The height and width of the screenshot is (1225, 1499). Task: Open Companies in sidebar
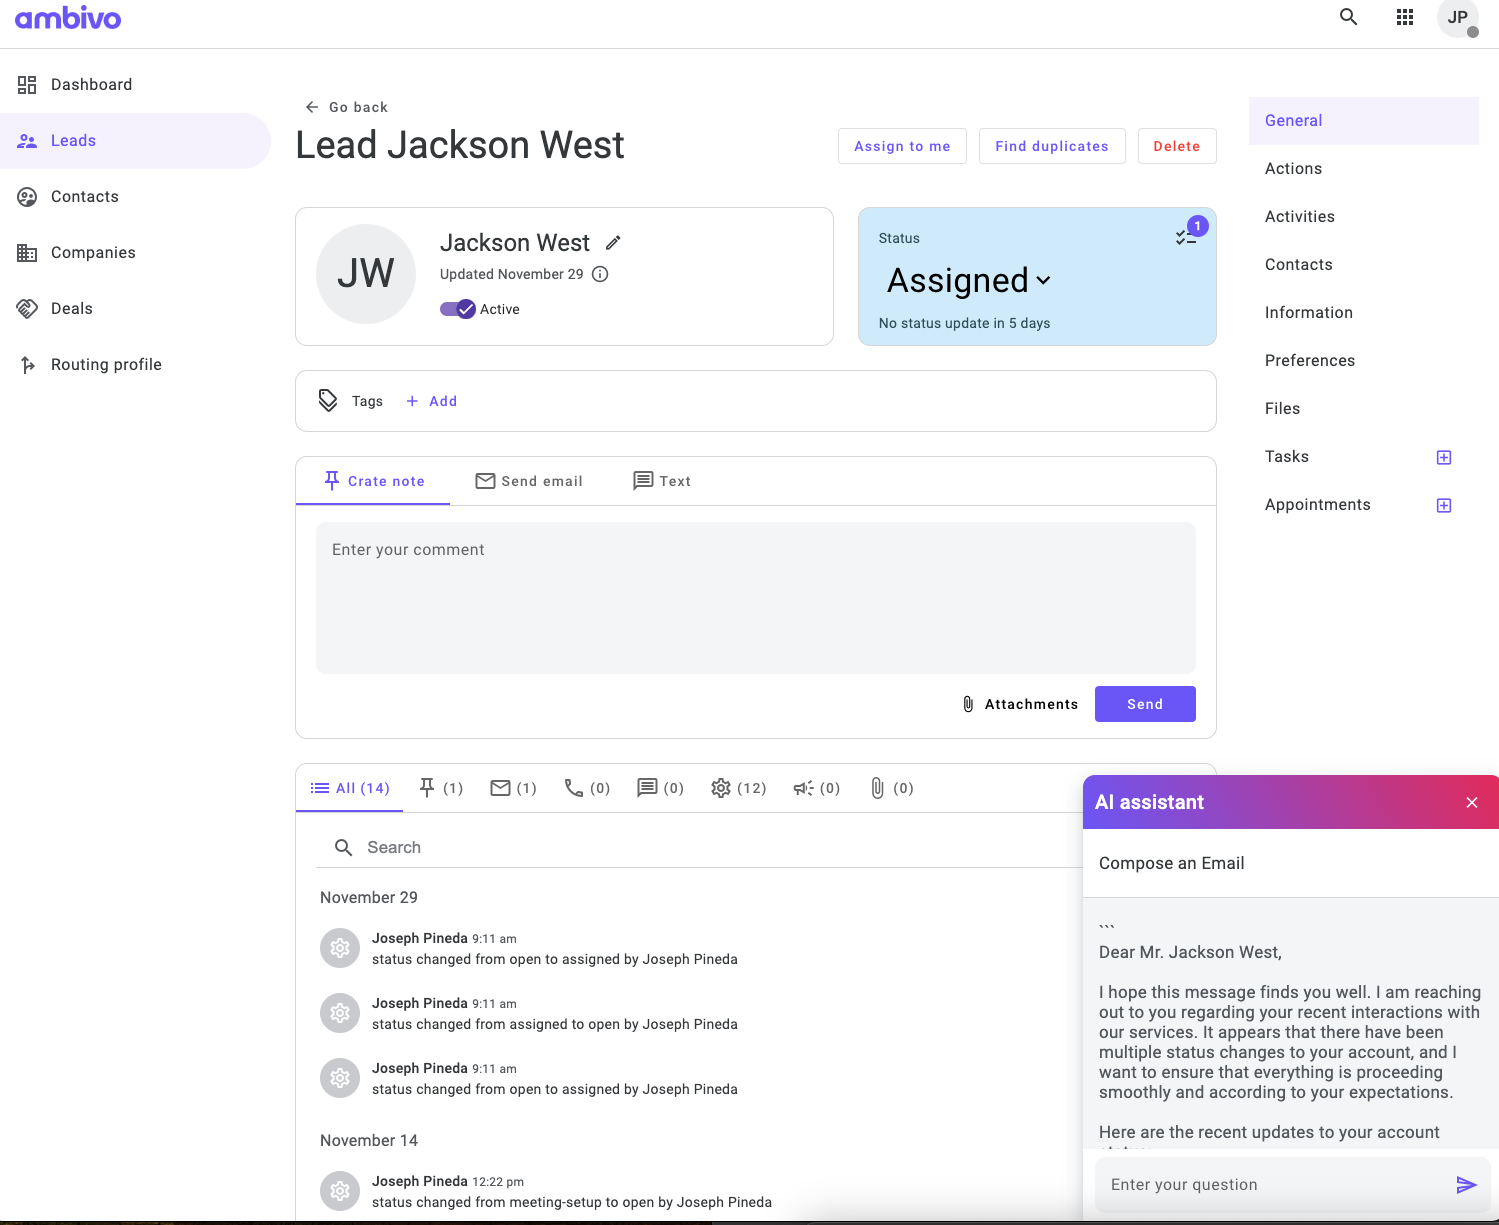[x=135, y=253]
